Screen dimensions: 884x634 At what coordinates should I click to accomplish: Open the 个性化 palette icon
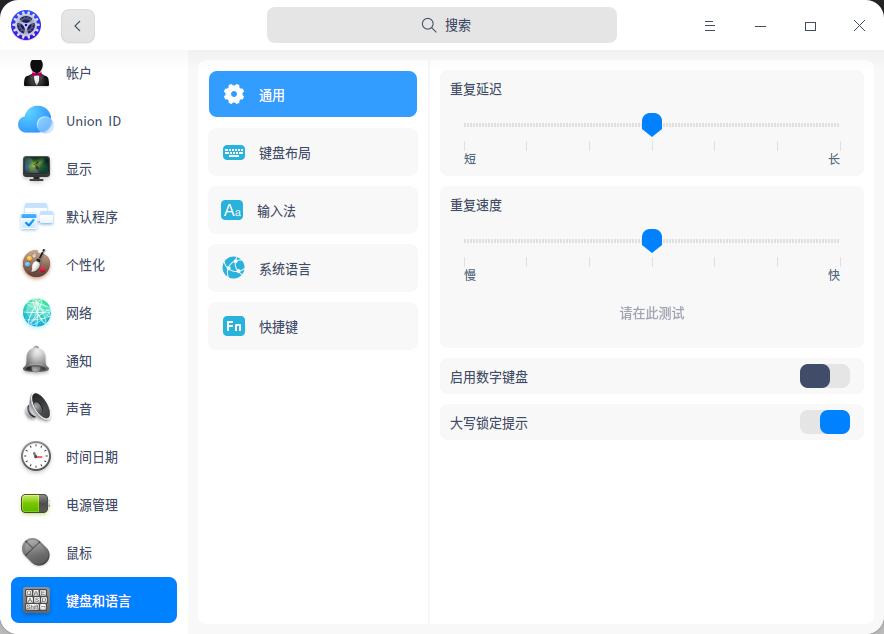(37, 264)
